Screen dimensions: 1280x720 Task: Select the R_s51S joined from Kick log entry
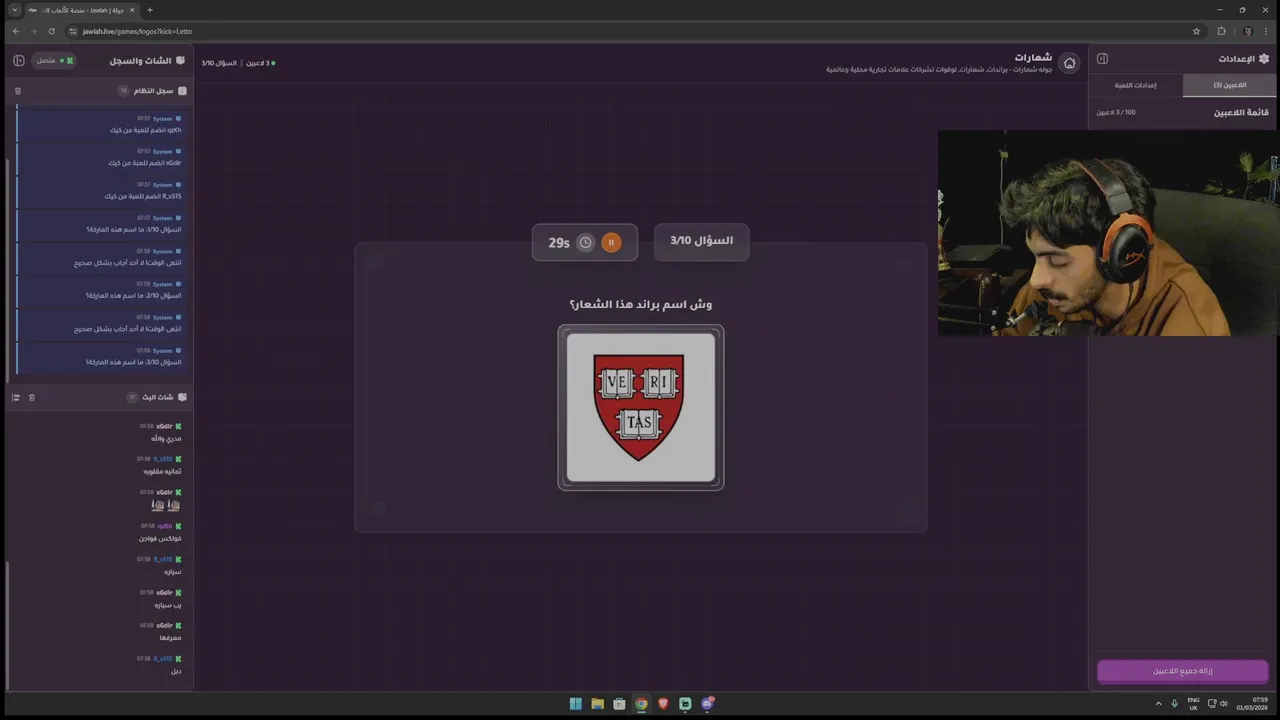pos(100,191)
